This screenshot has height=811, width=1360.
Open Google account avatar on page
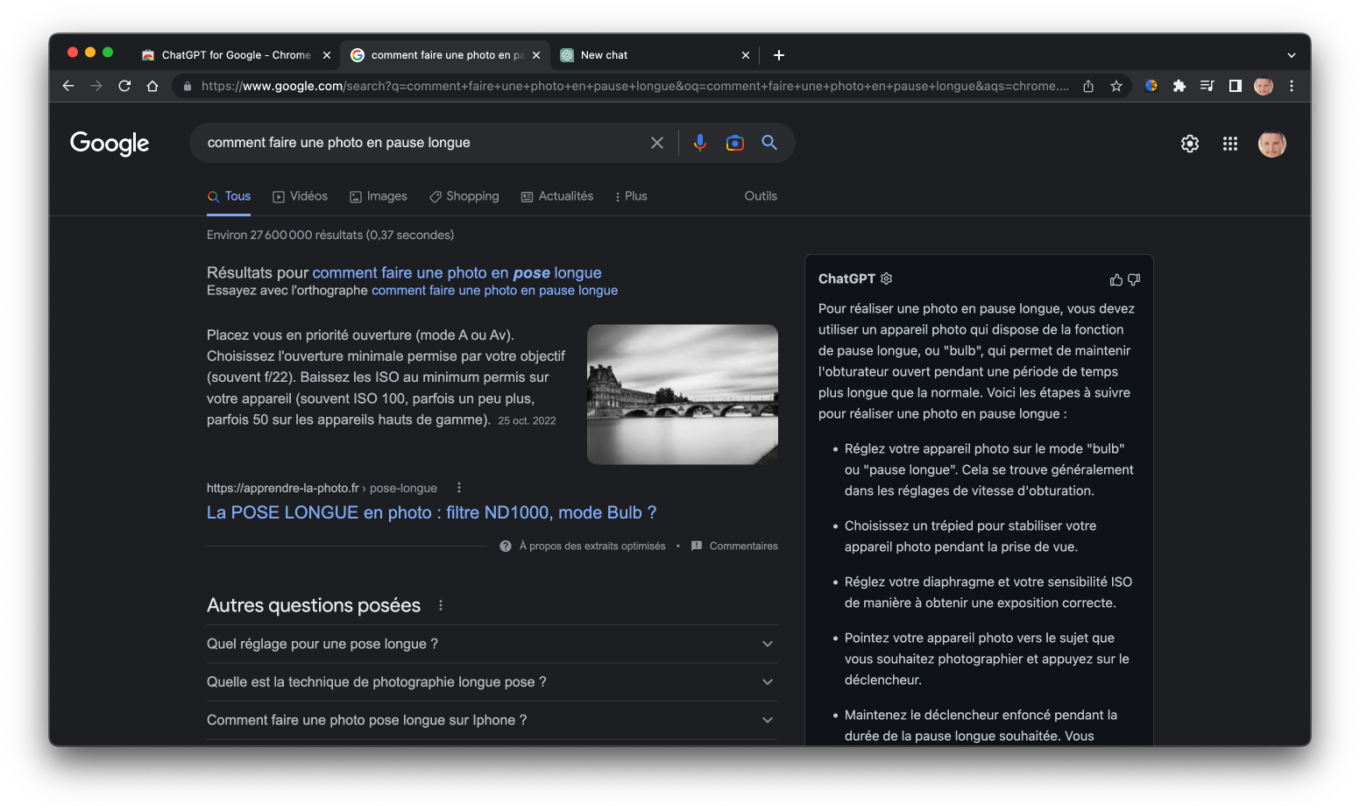pos(1272,144)
